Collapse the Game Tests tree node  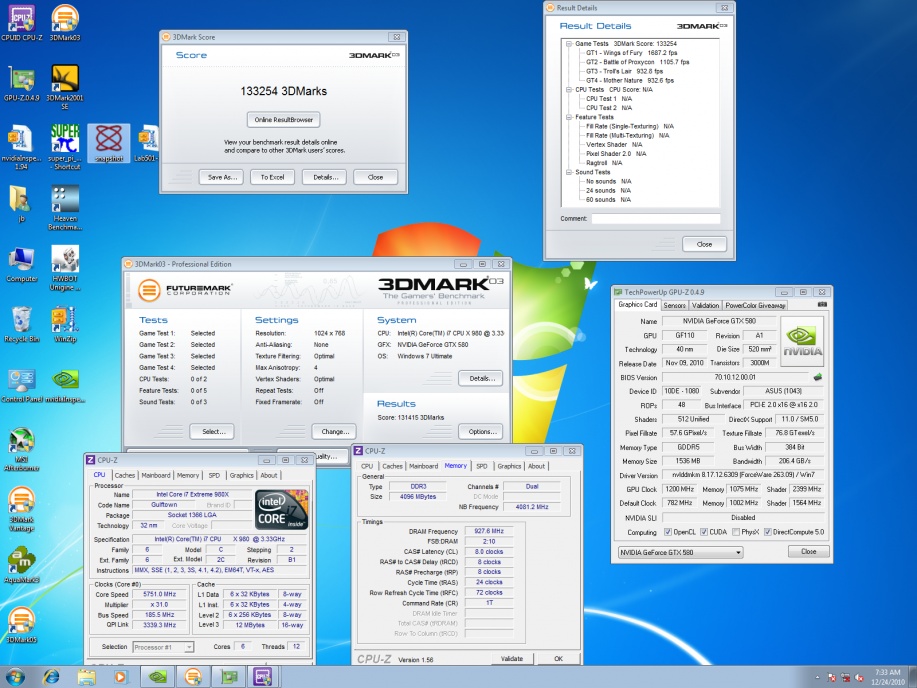(567, 44)
